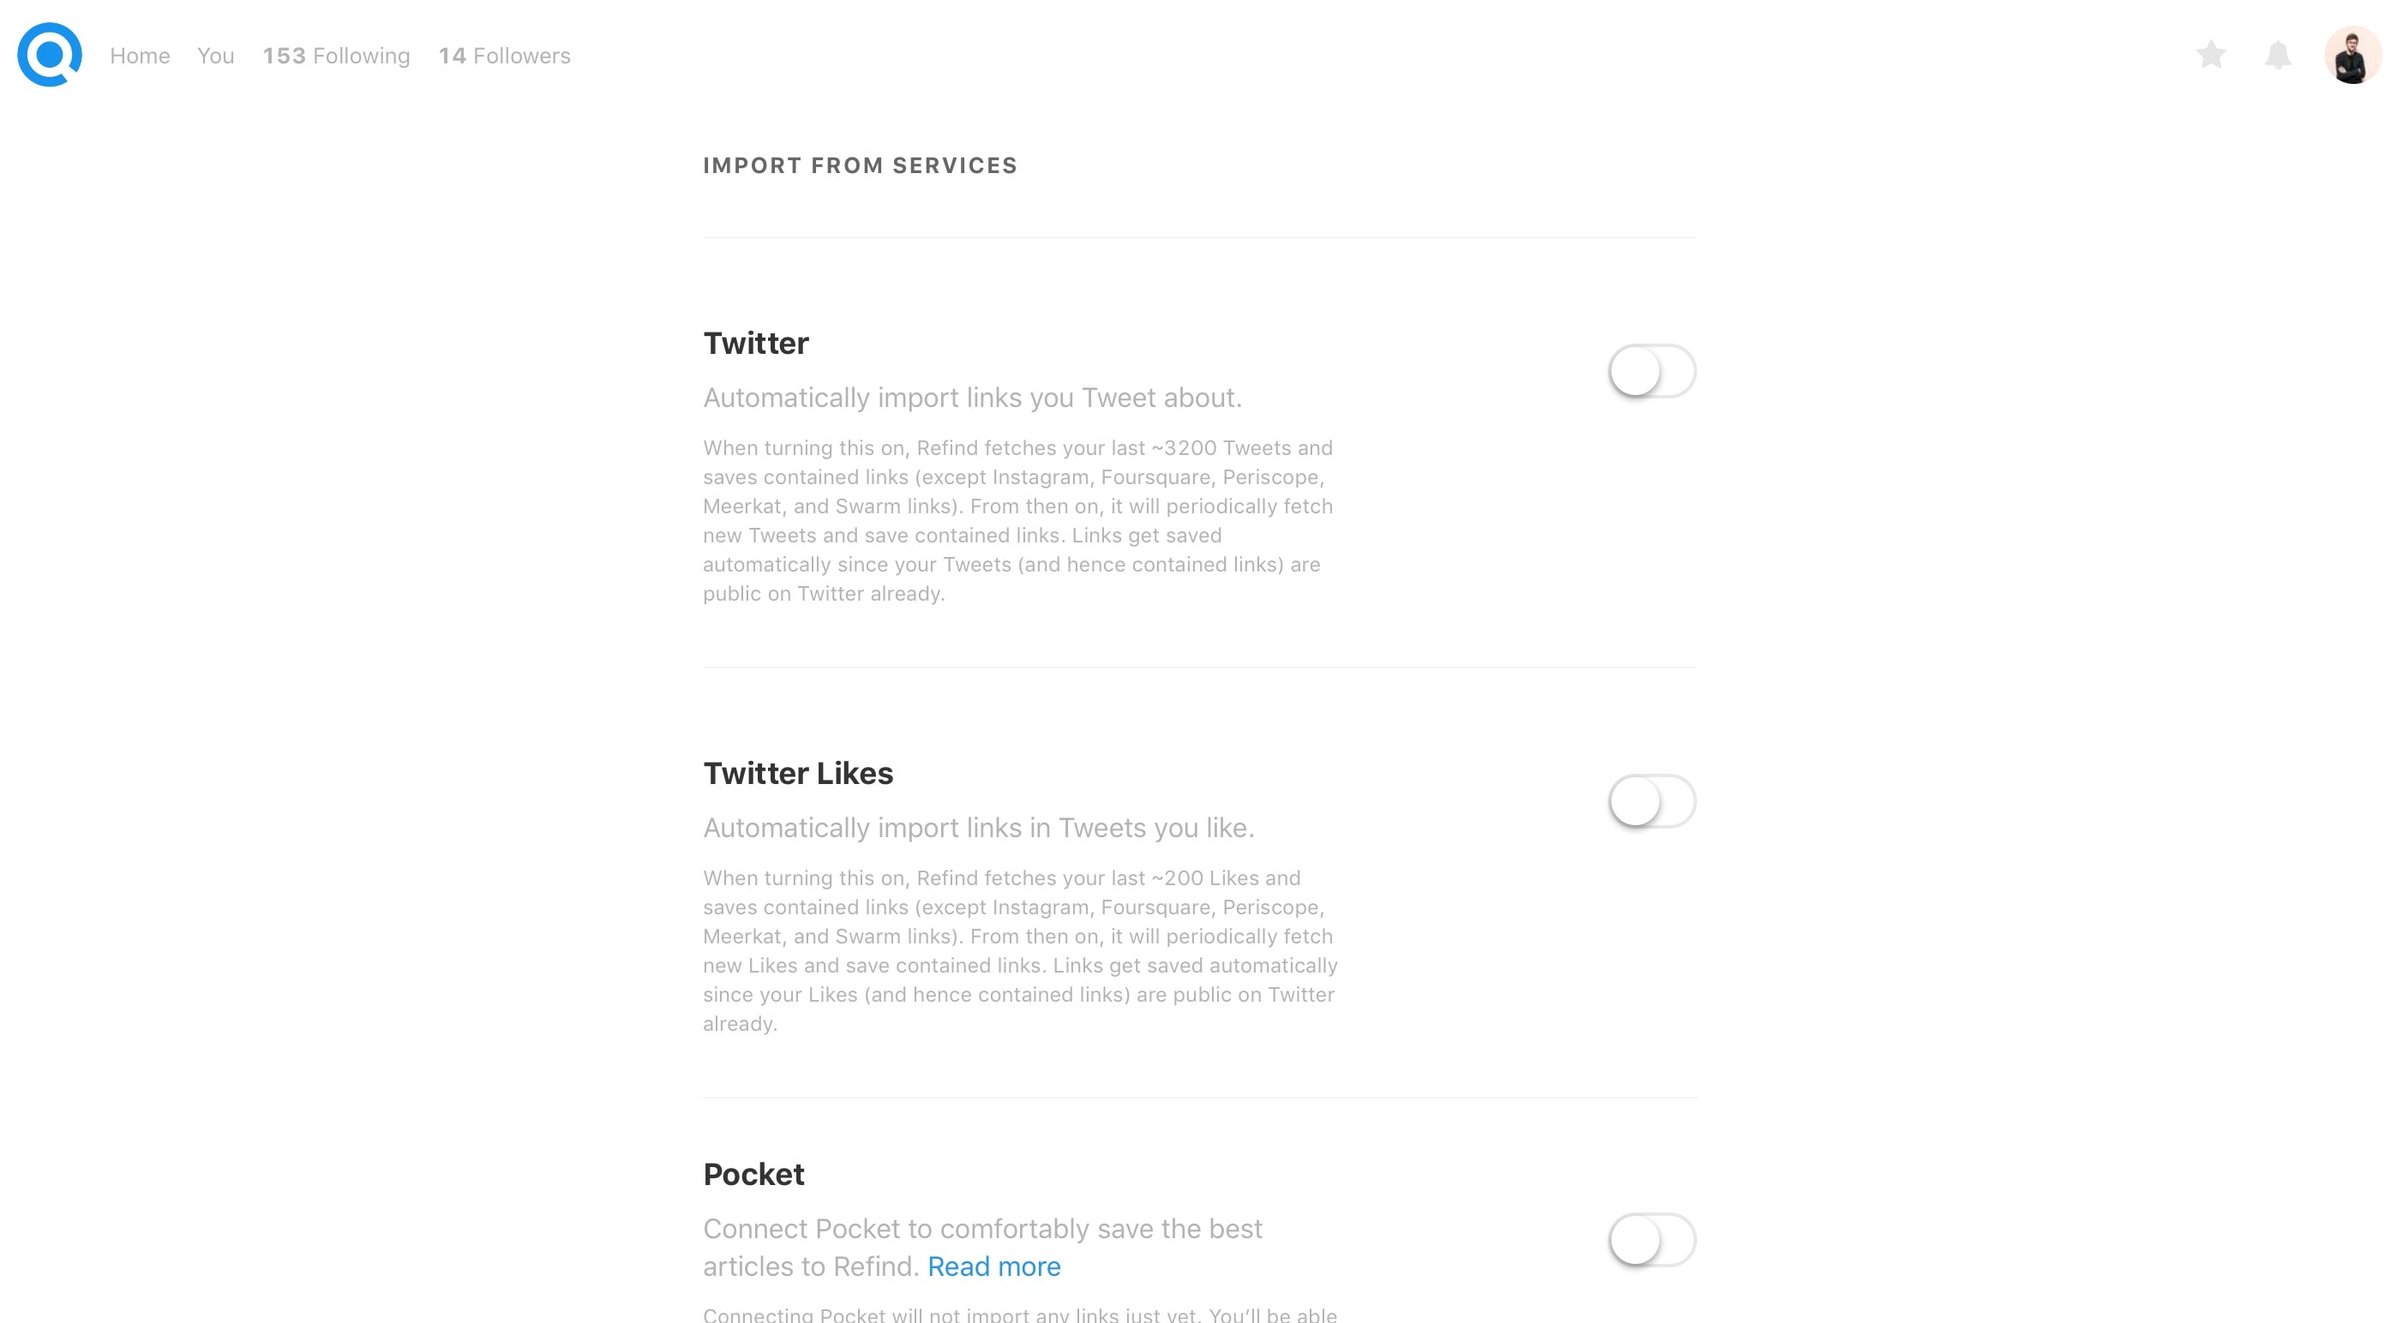View the 14 Followers list
This screenshot has width=2400, height=1323.
pos(505,56)
